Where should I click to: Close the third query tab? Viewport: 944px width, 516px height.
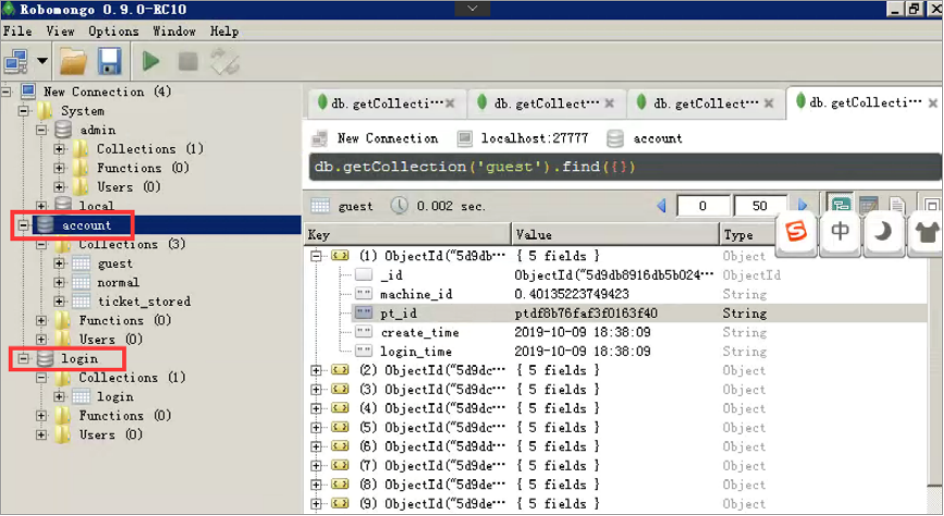[769, 104]
